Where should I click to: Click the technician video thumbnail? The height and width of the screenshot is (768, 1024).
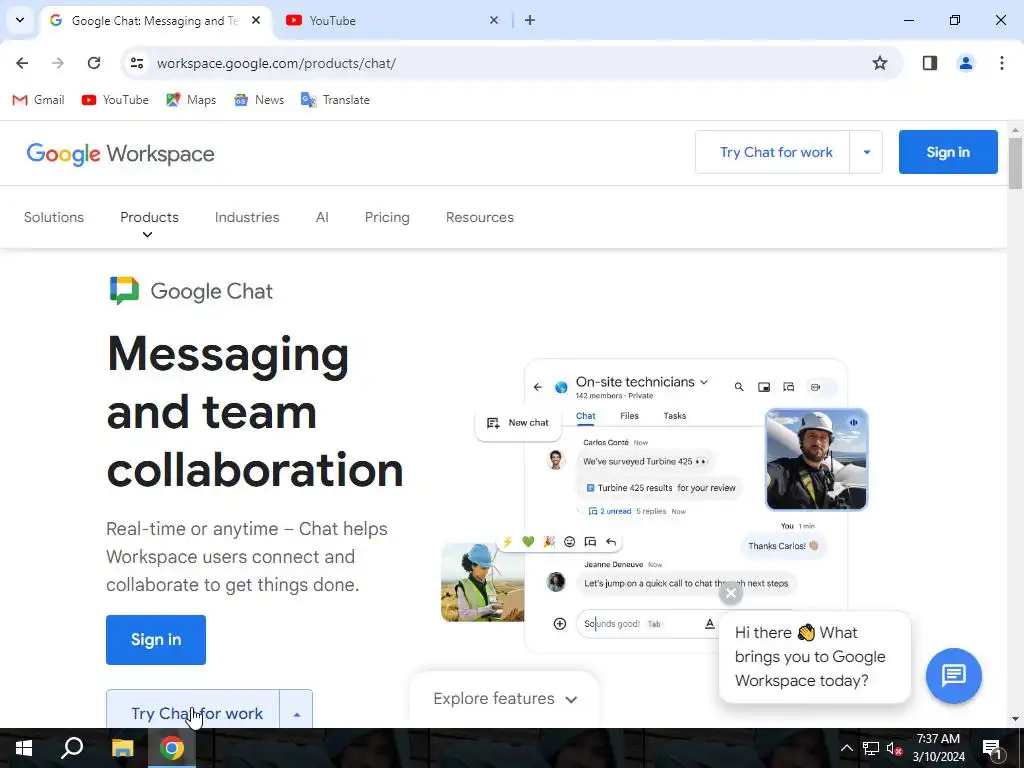point(816,459)
